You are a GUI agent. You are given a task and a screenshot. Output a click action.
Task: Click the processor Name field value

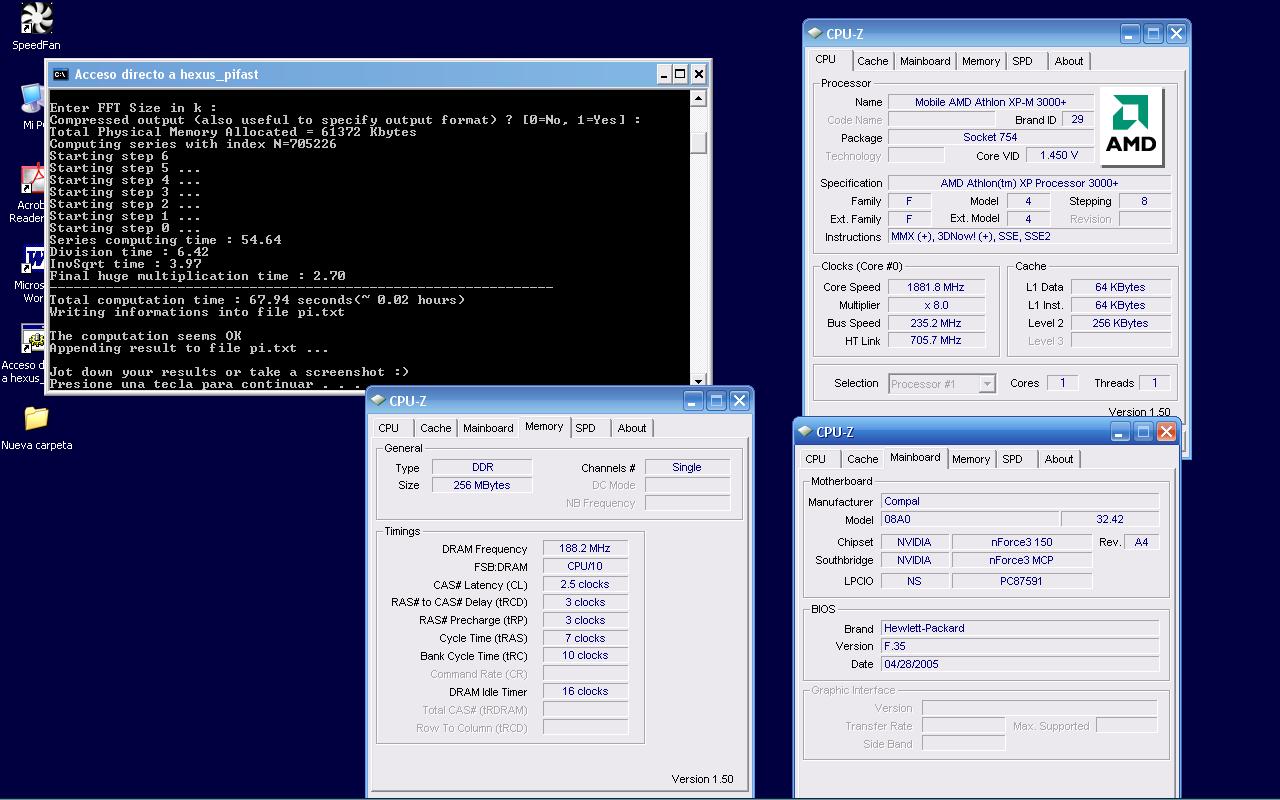pyautogui.click(x=990, y=102)
